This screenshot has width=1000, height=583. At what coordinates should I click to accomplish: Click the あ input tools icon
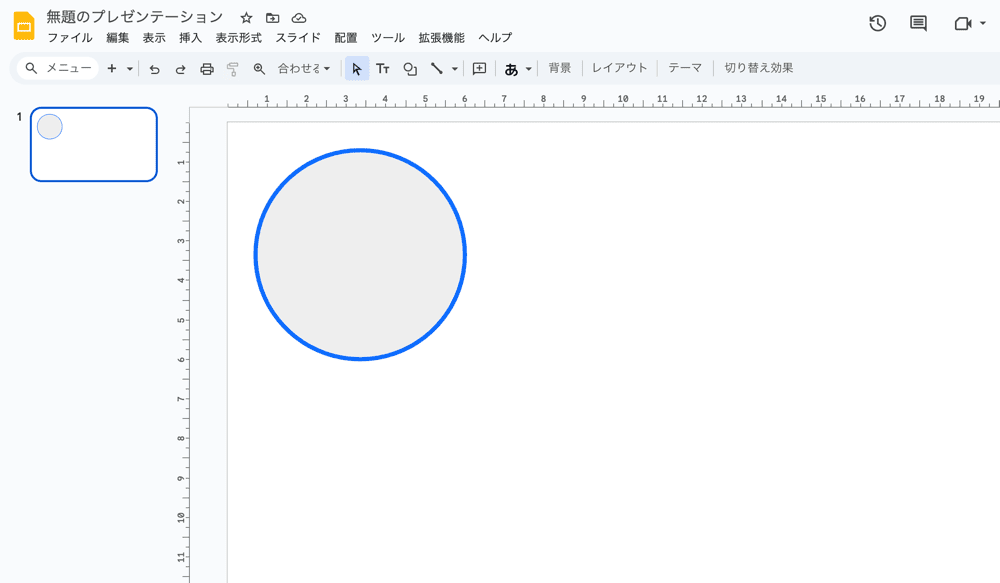pos(511,69)
